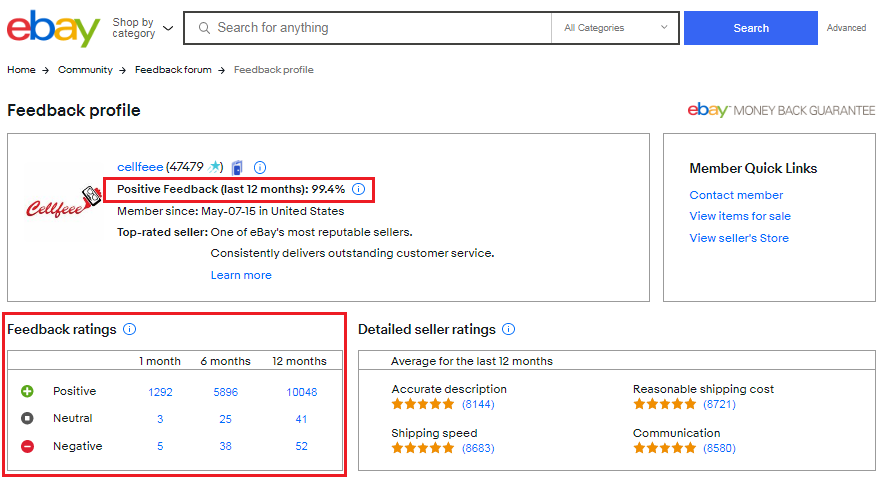
Task: Open 38 negative feedback for 6 months
Action: [x=225, y=446]
